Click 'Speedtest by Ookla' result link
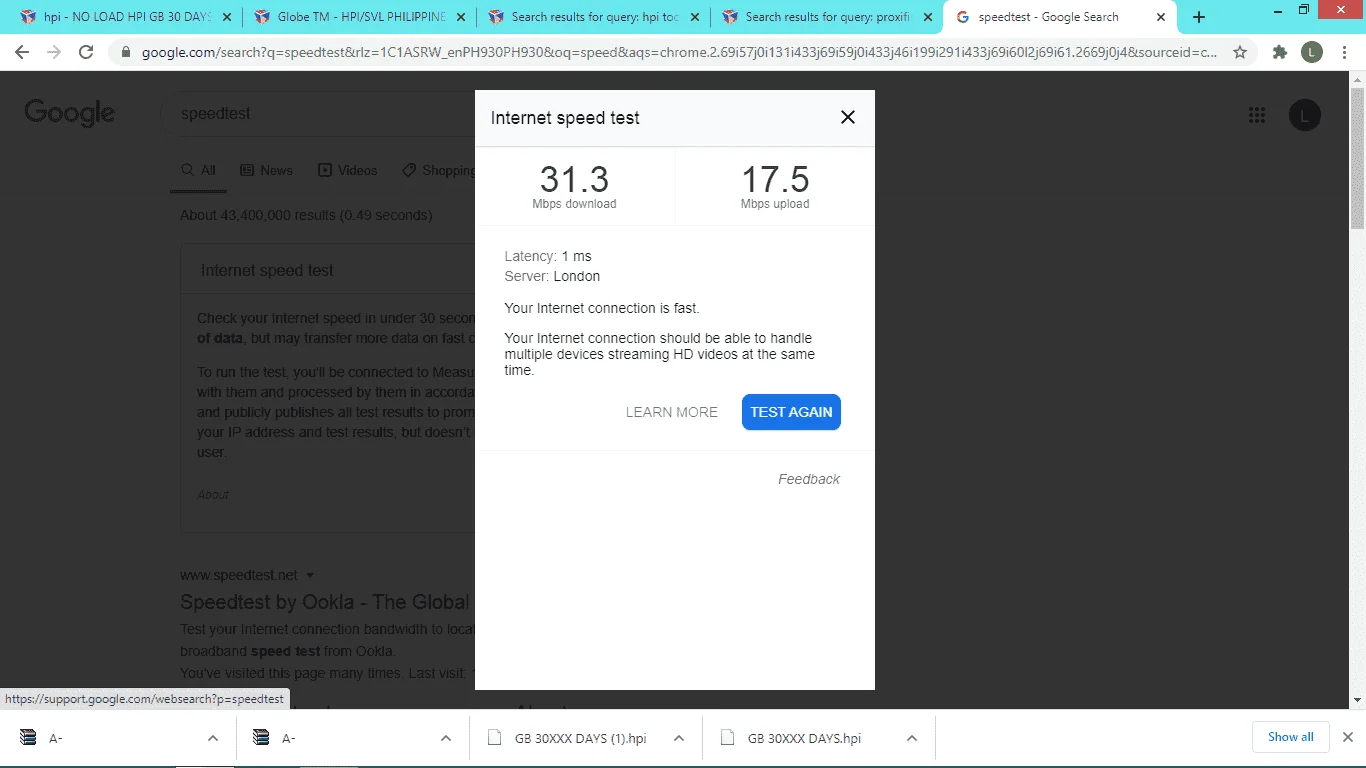Screen dimensions: 1366x768 pyautogui.click(x=325, y=602)
